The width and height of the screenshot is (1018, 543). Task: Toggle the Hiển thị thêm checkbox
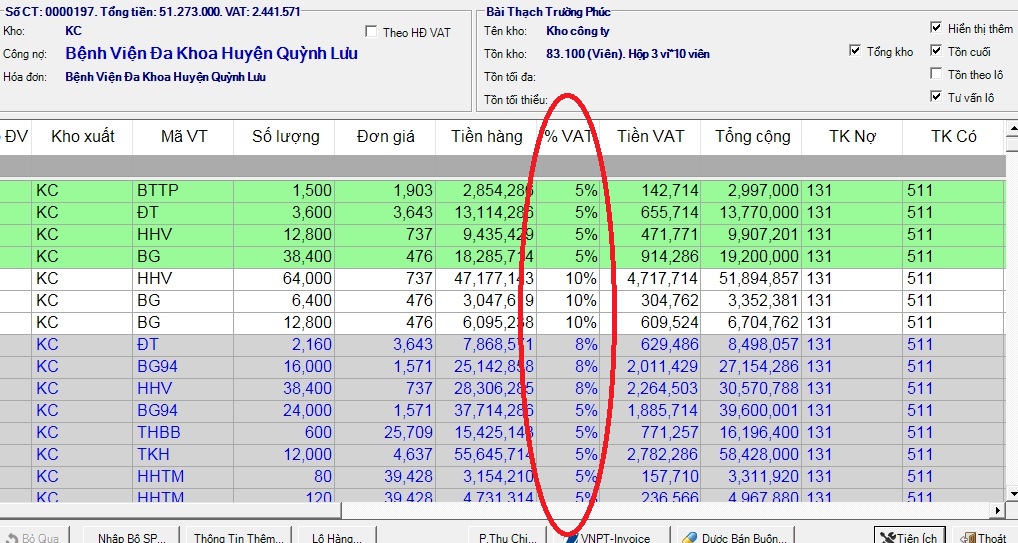pyautogui.click(x=936, y=27)
